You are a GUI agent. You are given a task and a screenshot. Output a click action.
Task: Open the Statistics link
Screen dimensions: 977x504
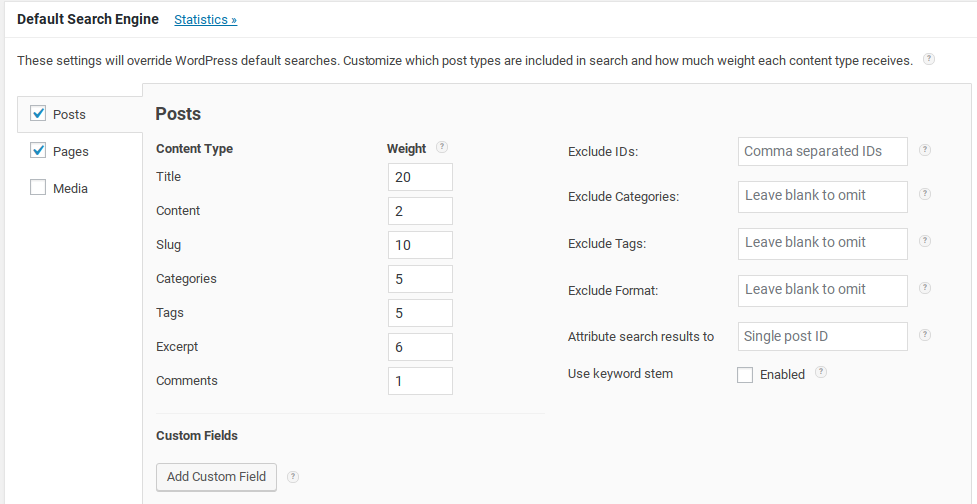tap(206, 19)
